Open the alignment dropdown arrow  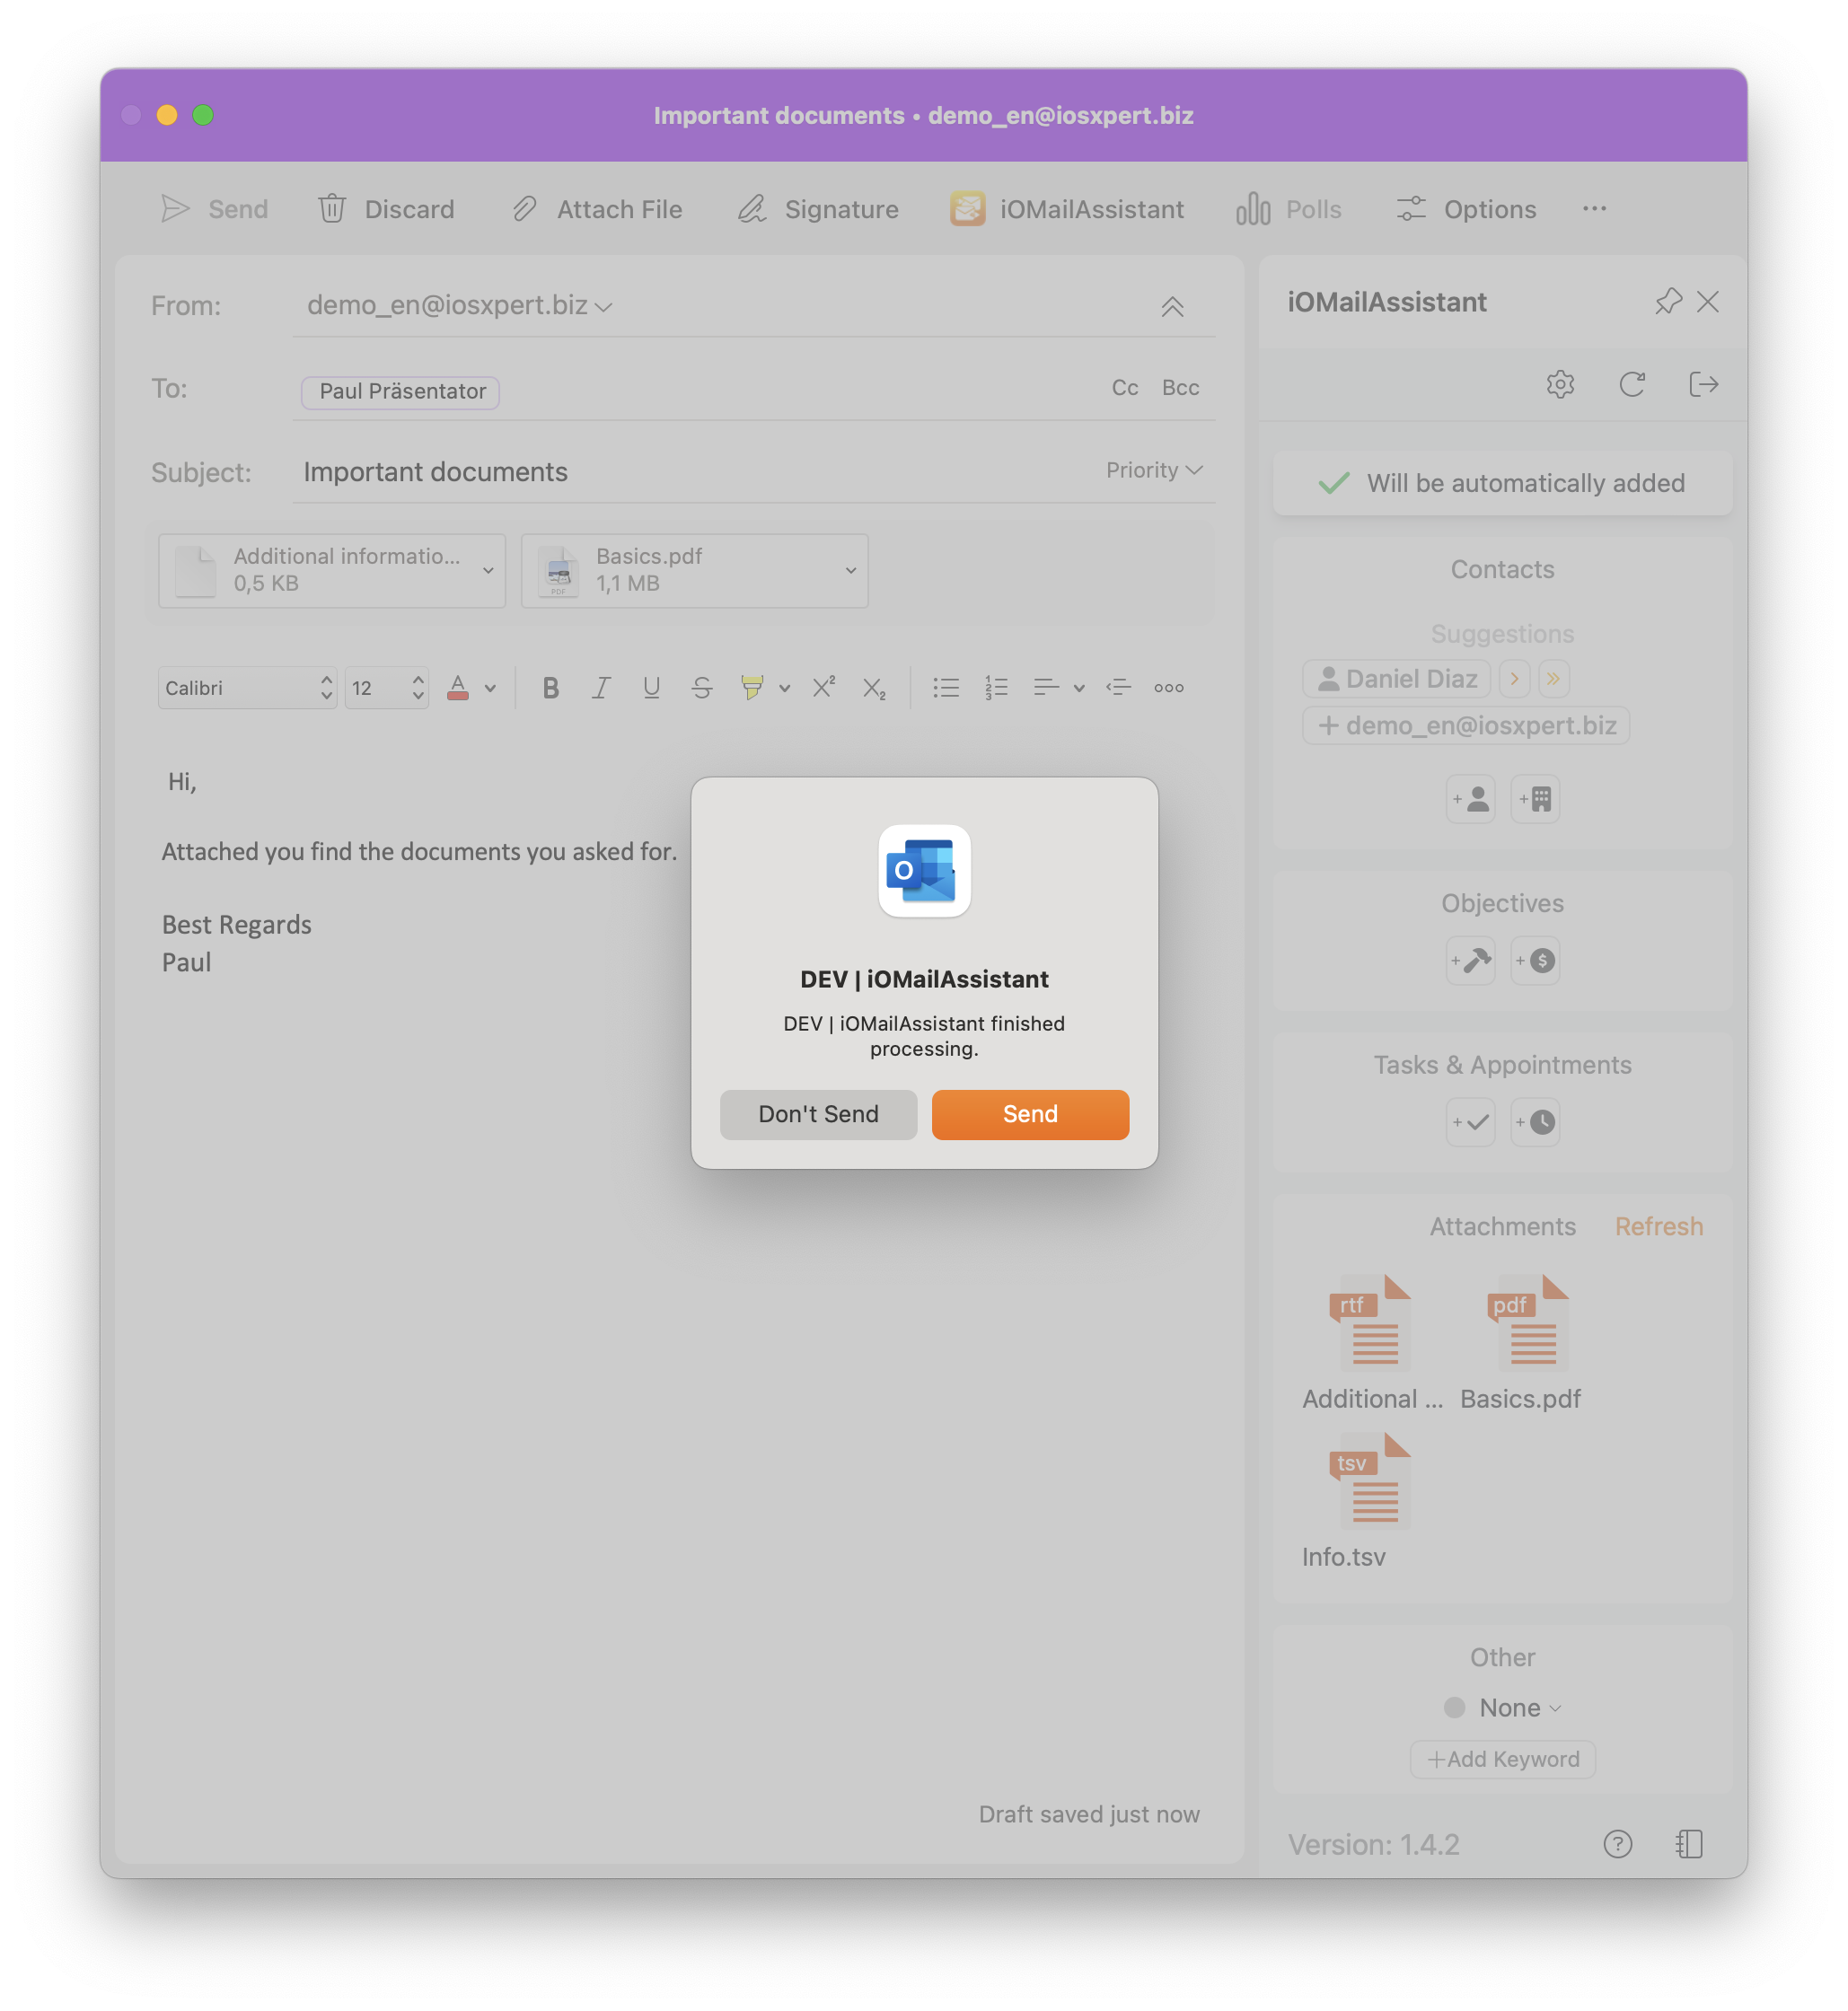[1079, 688]
